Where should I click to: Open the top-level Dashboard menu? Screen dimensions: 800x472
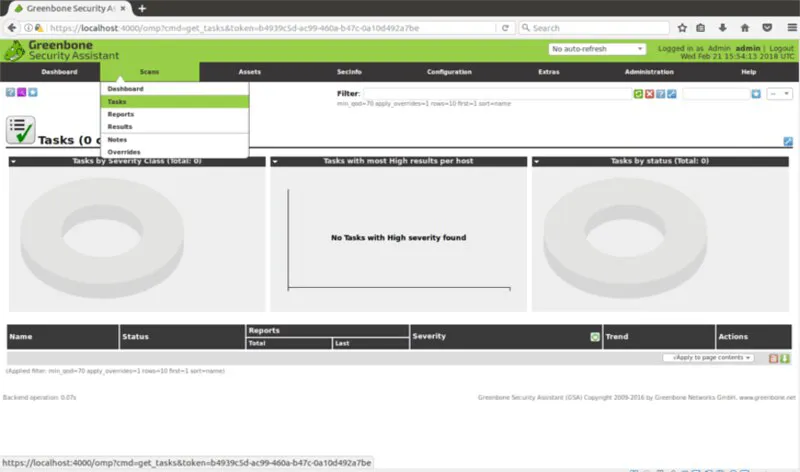[59, 72]
